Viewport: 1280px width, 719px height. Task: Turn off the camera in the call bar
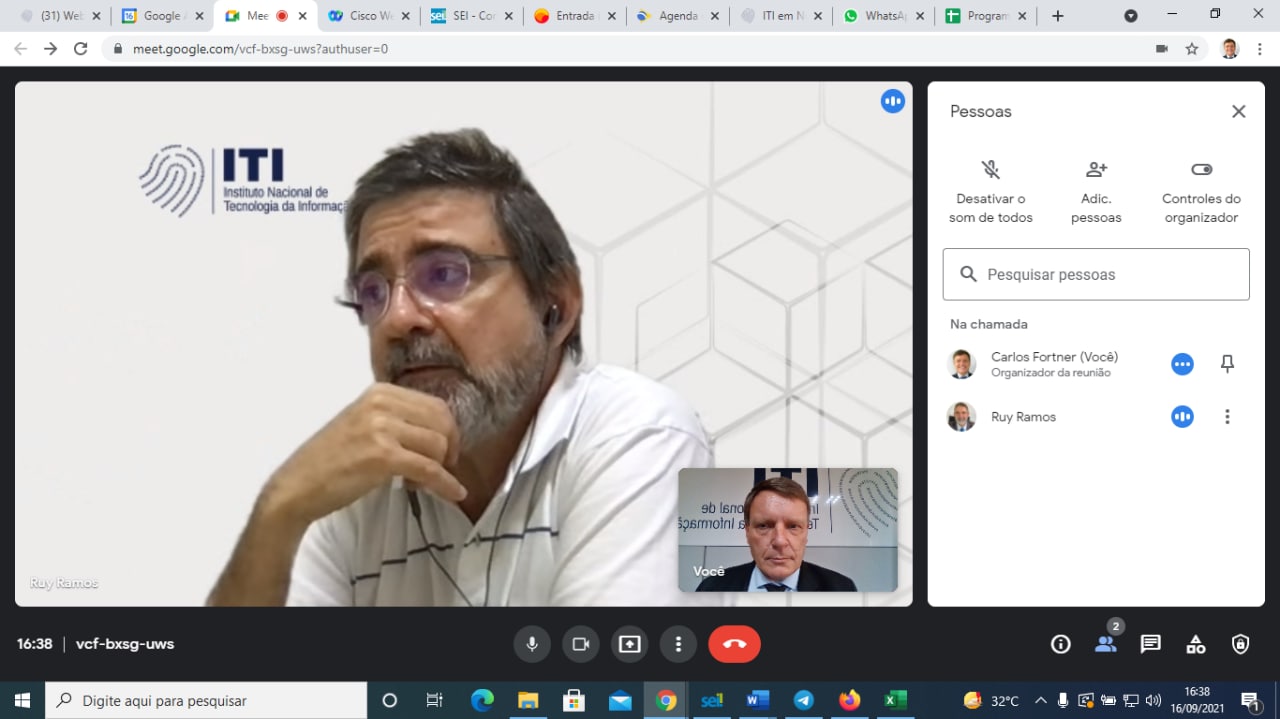tap(580, 644)
